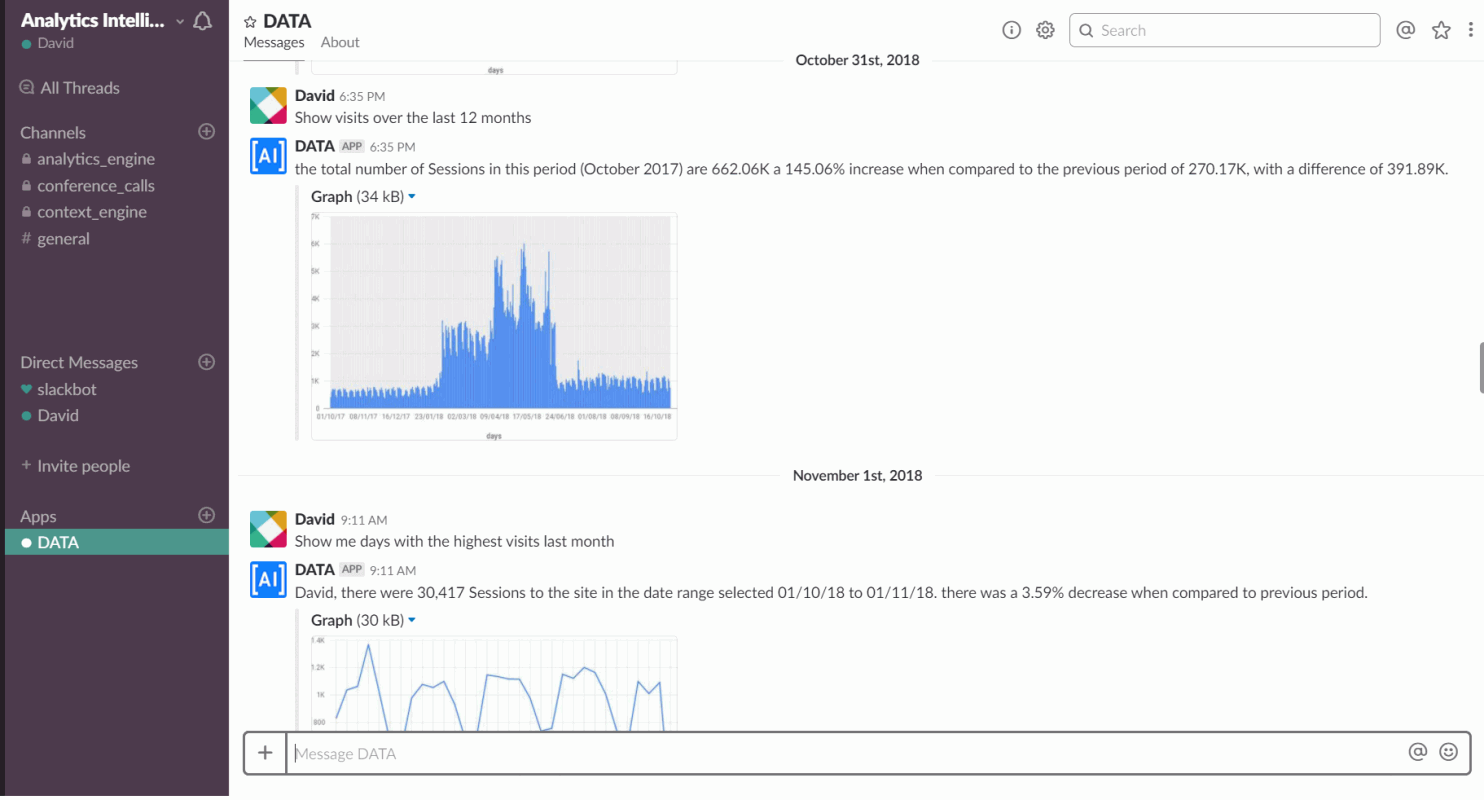Collapse the Graph (34 kB) attachment
The image size is (1484, 800).
pos(412,197)
